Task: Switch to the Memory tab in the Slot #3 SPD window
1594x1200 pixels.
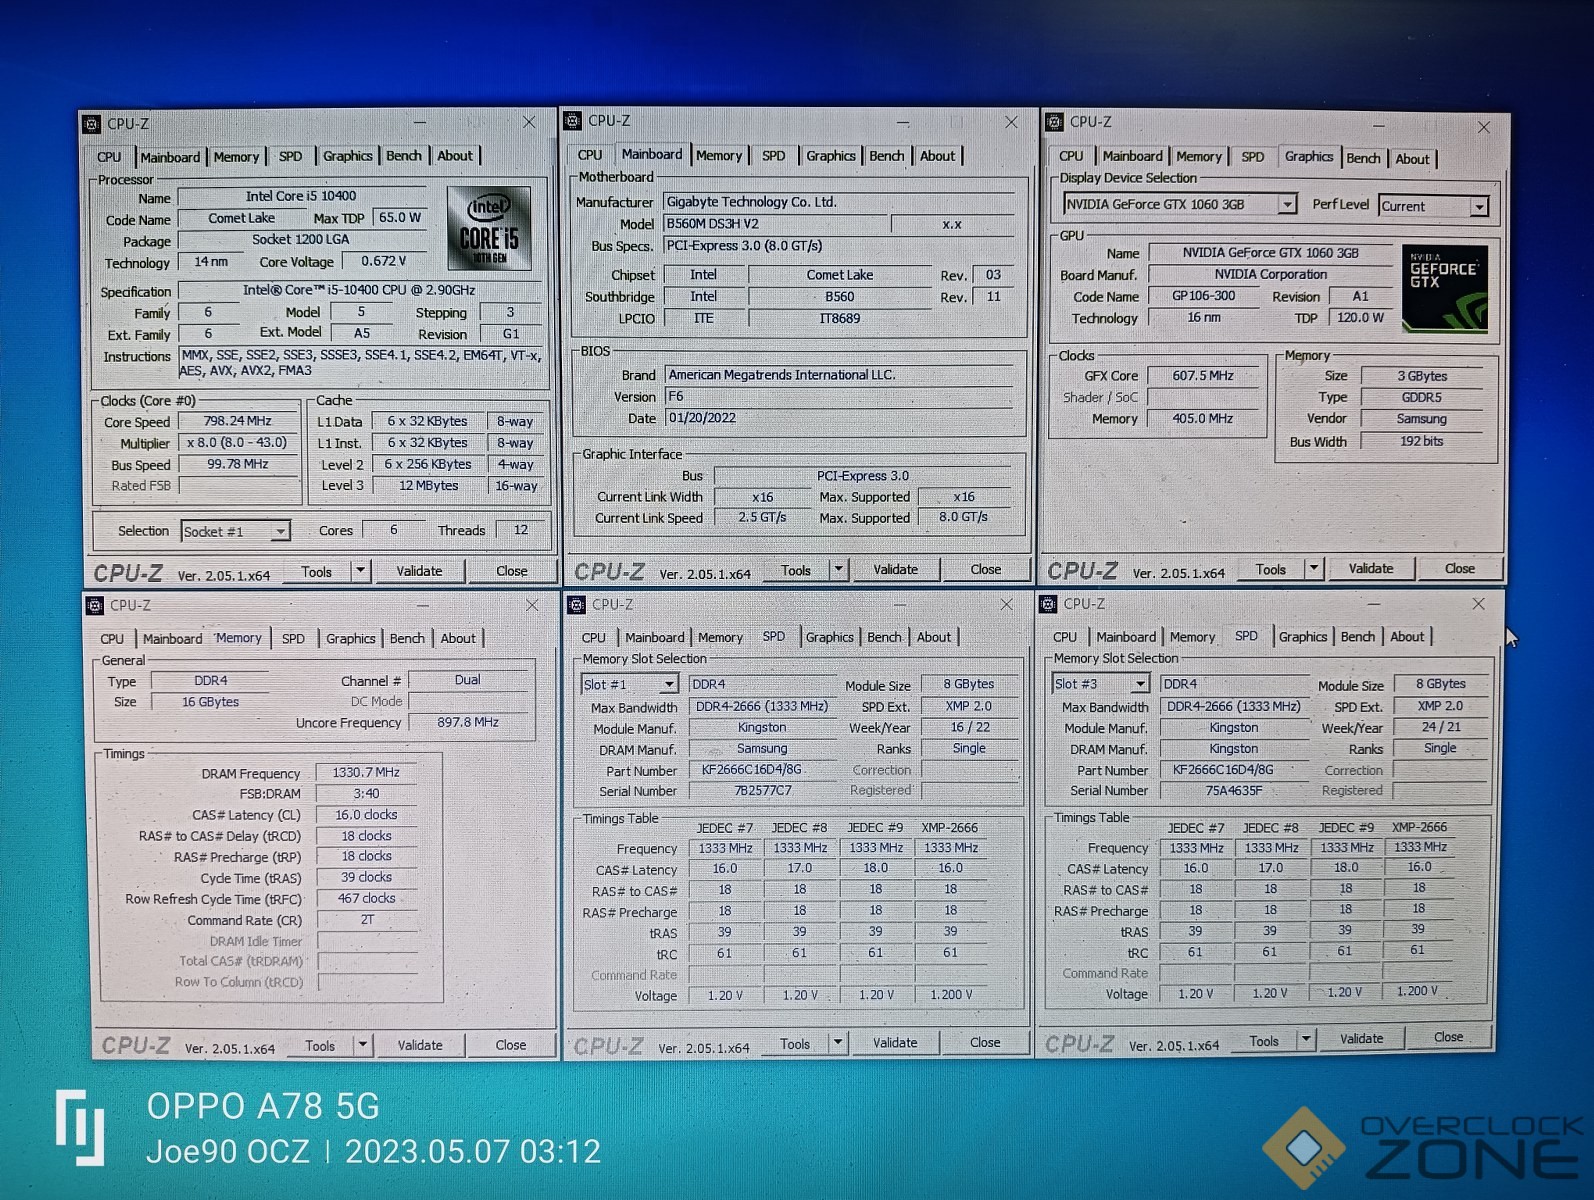Action: point(1192,637)
